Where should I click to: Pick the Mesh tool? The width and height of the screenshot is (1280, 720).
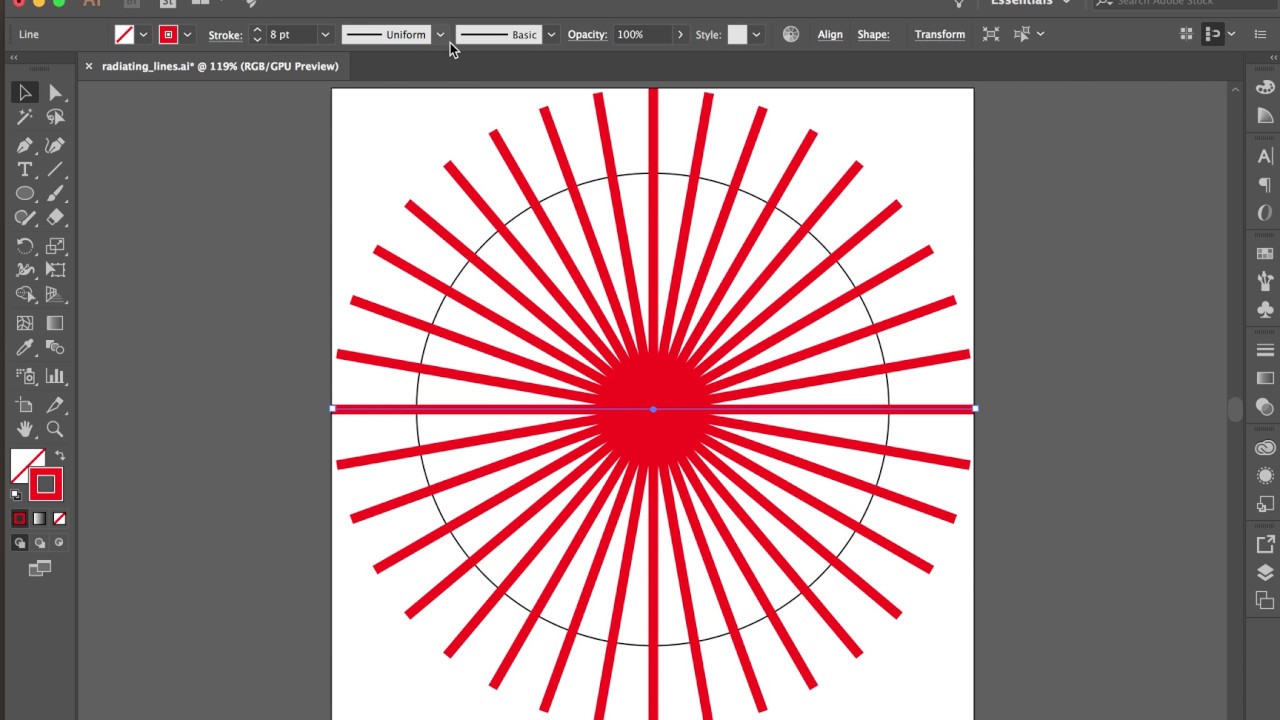tap(25, 323)
